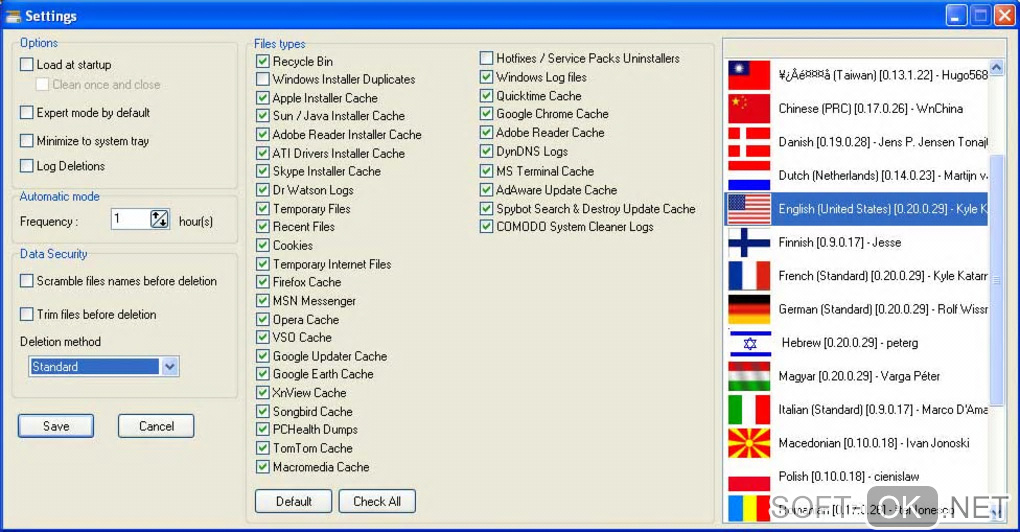Click the Italian flag icon
The height and width of the screenshot is (532, 1020).
[749, 410]
